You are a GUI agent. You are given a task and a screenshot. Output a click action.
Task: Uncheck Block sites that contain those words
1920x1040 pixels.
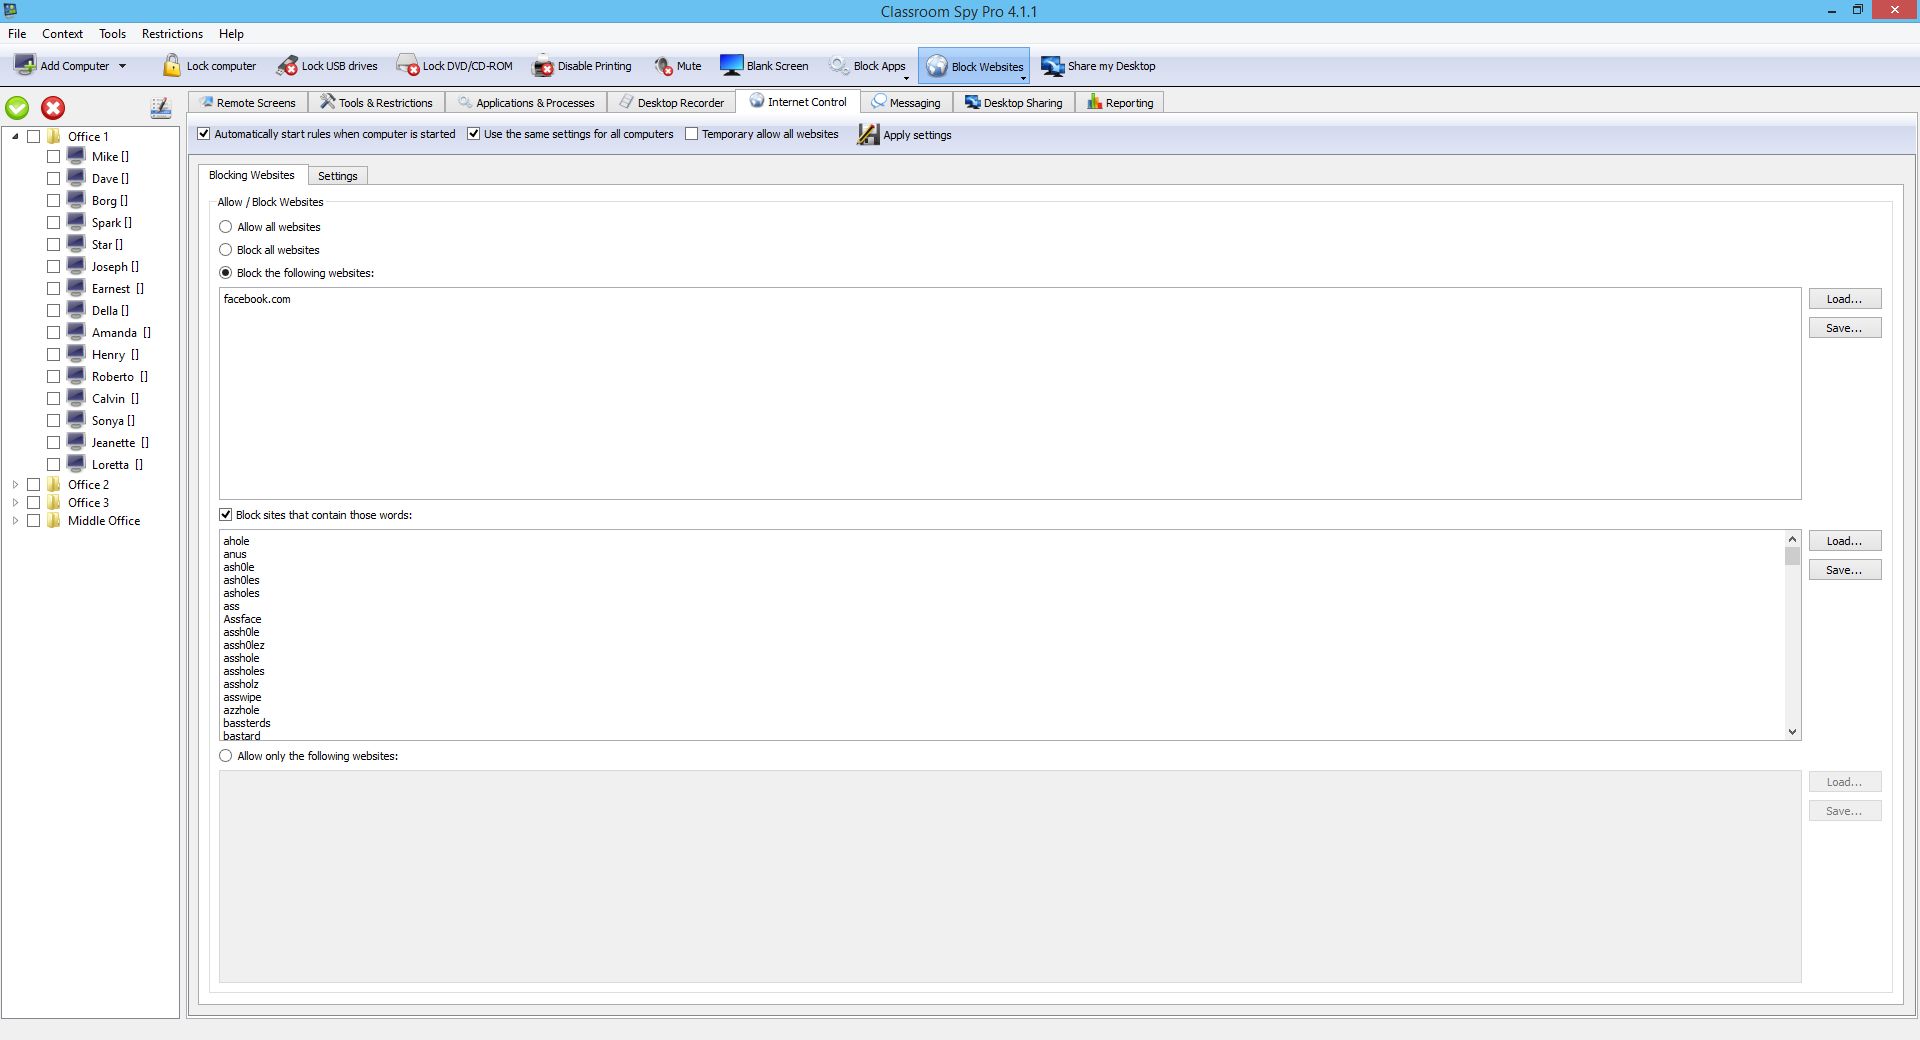(x=226, y=515)
